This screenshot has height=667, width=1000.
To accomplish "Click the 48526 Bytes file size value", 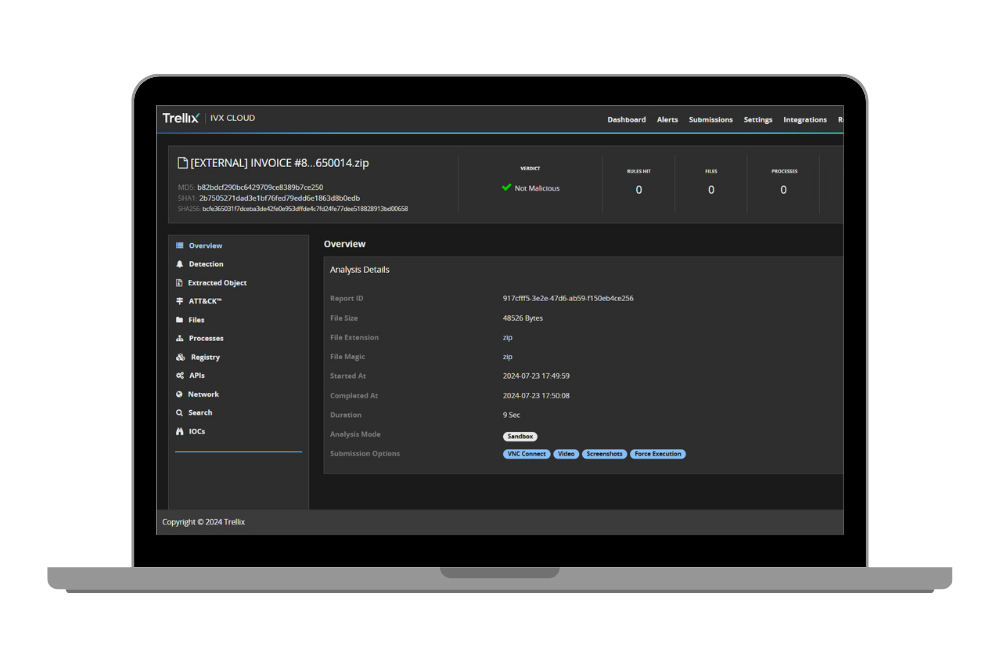I will coord(522,318).
